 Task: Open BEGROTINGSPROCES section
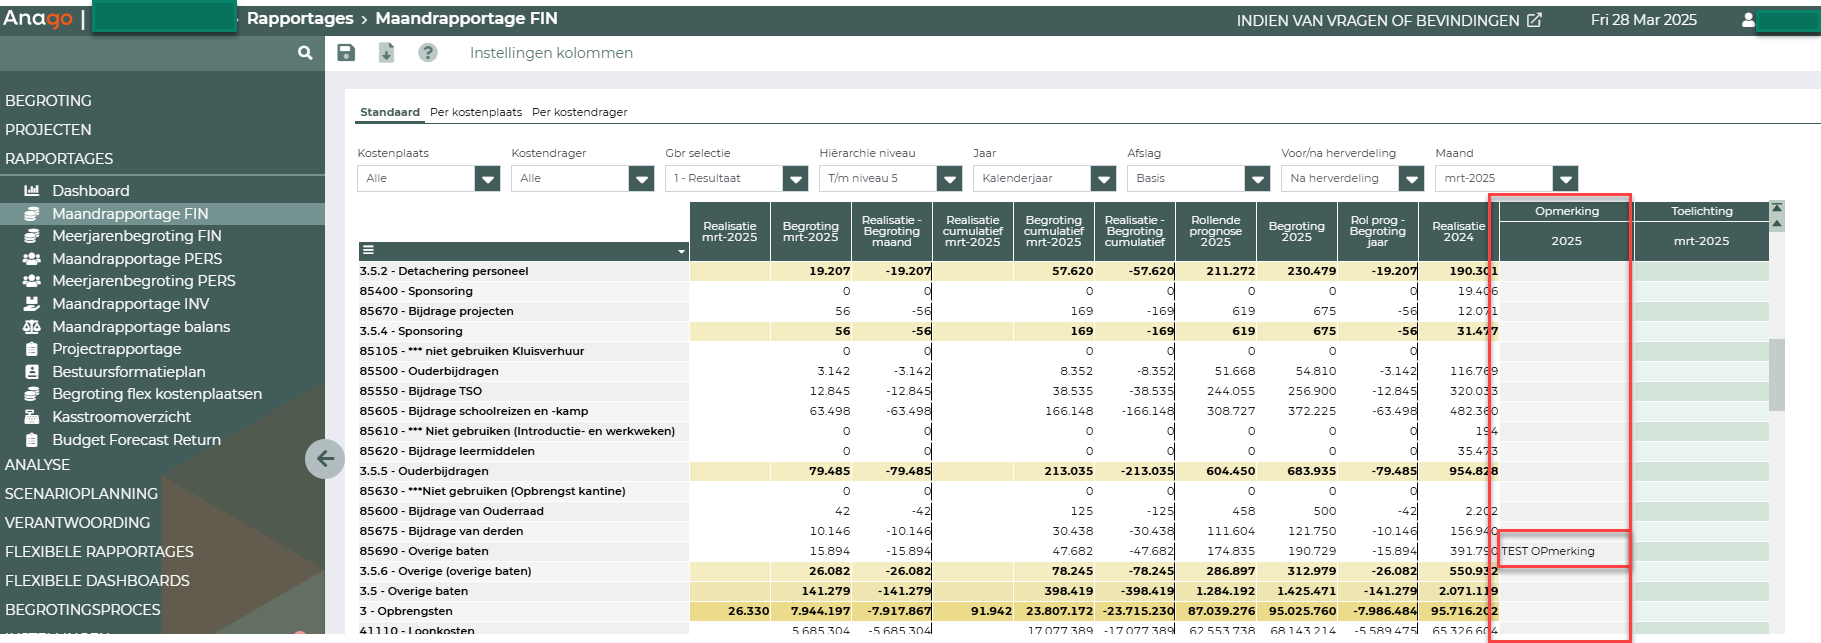click(82, 610)
